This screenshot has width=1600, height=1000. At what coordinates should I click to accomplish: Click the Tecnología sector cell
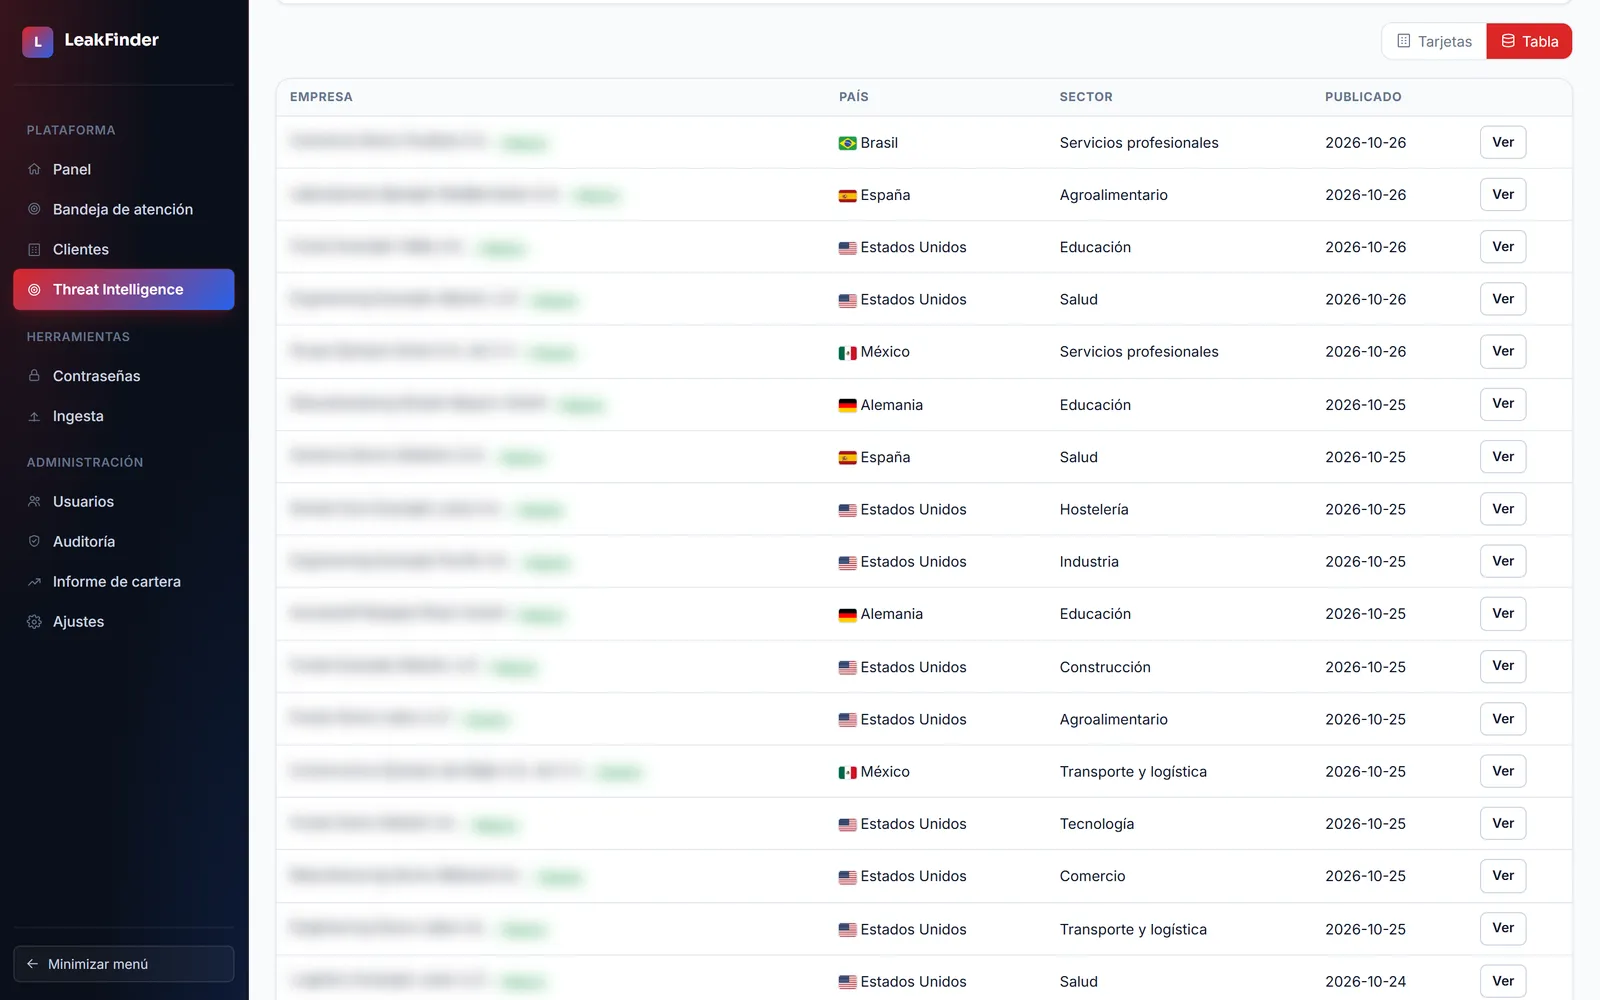pos(1097,824)
